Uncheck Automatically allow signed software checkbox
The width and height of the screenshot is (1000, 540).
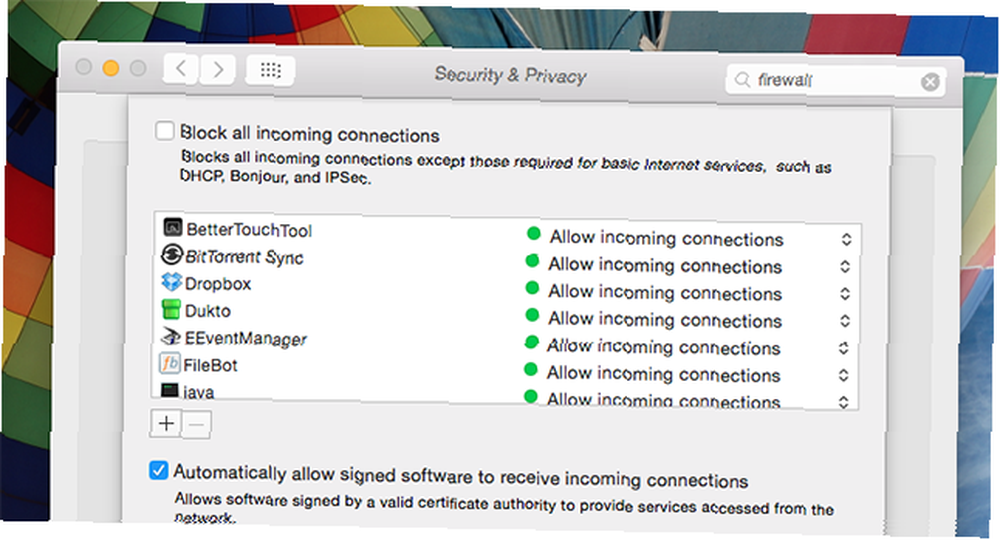click(x=159, y=471)
